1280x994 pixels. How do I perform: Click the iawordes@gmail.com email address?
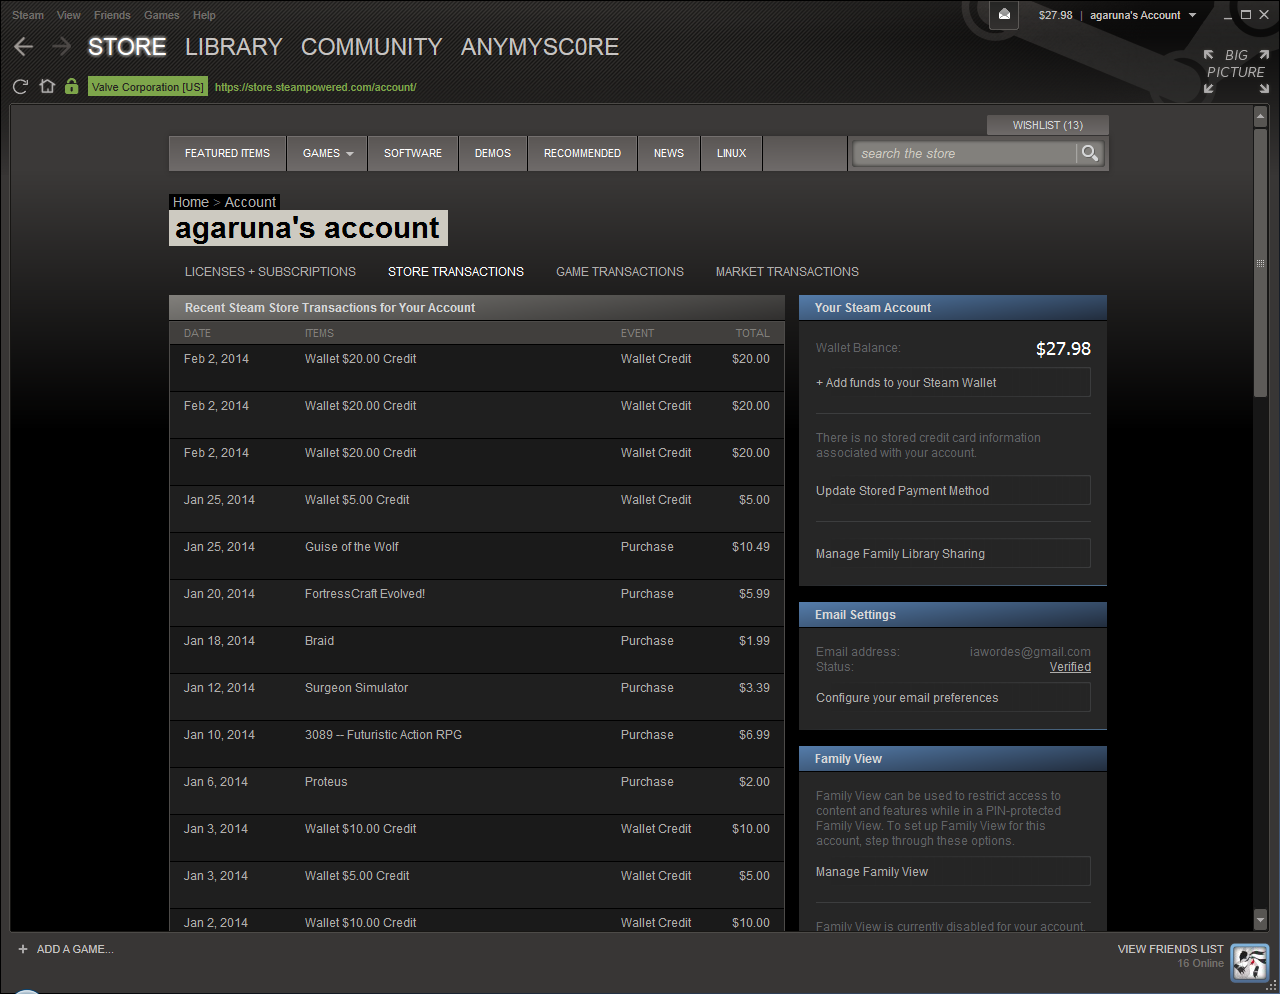coord(1030,651)
